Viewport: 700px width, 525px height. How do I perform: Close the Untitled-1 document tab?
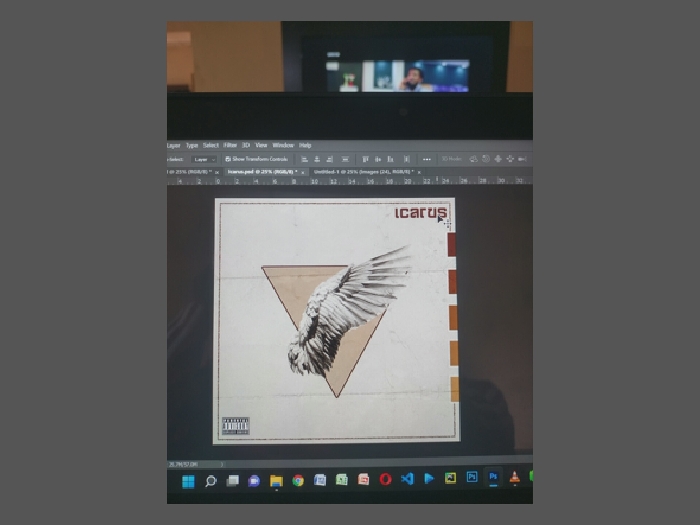[x=419, y=172]
